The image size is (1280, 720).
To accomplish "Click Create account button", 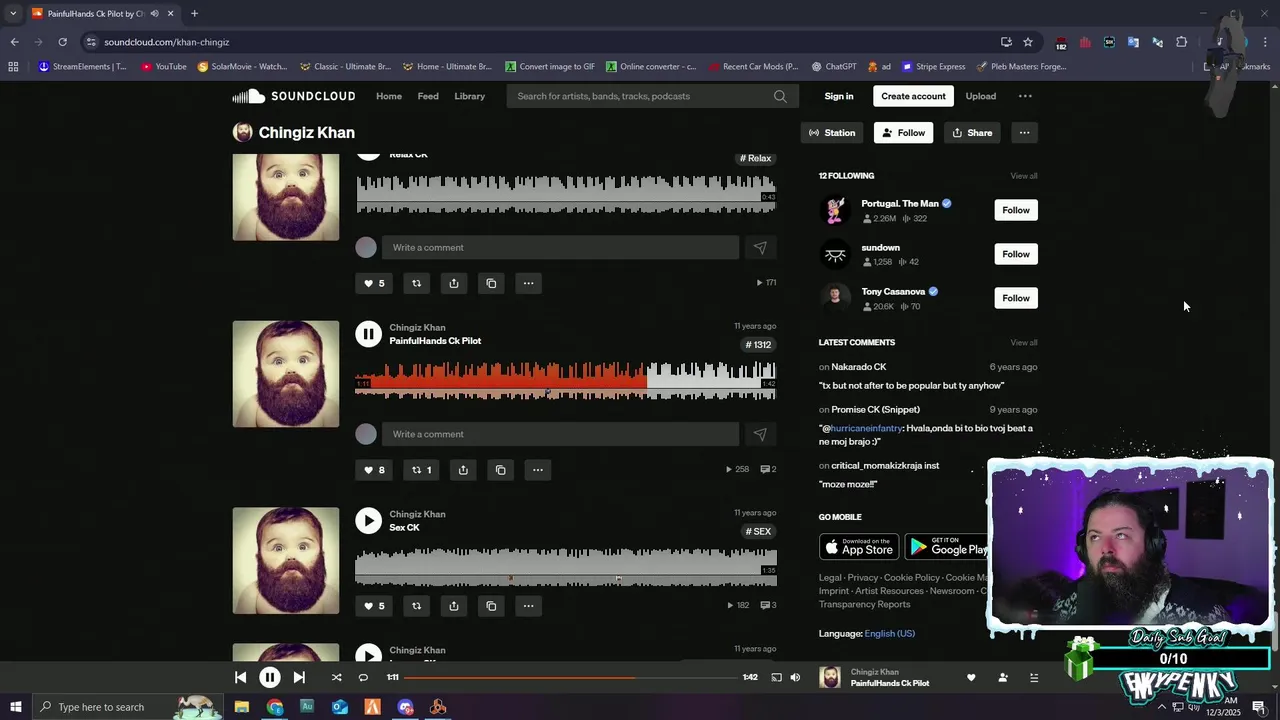I will coord(913,96).
